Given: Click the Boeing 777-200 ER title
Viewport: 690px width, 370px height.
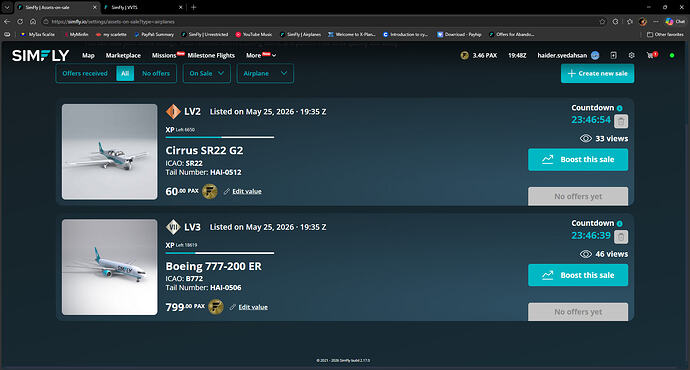Looking at the screenshot, I should 213,266.
